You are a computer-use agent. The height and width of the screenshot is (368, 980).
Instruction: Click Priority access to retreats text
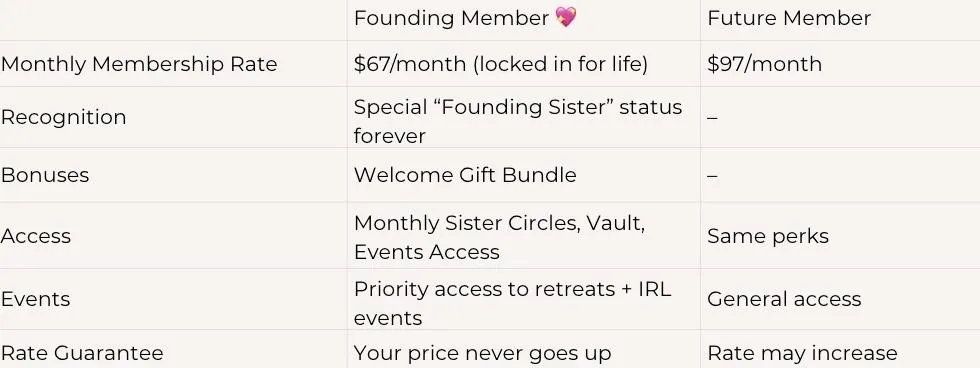tap(512, 303)
